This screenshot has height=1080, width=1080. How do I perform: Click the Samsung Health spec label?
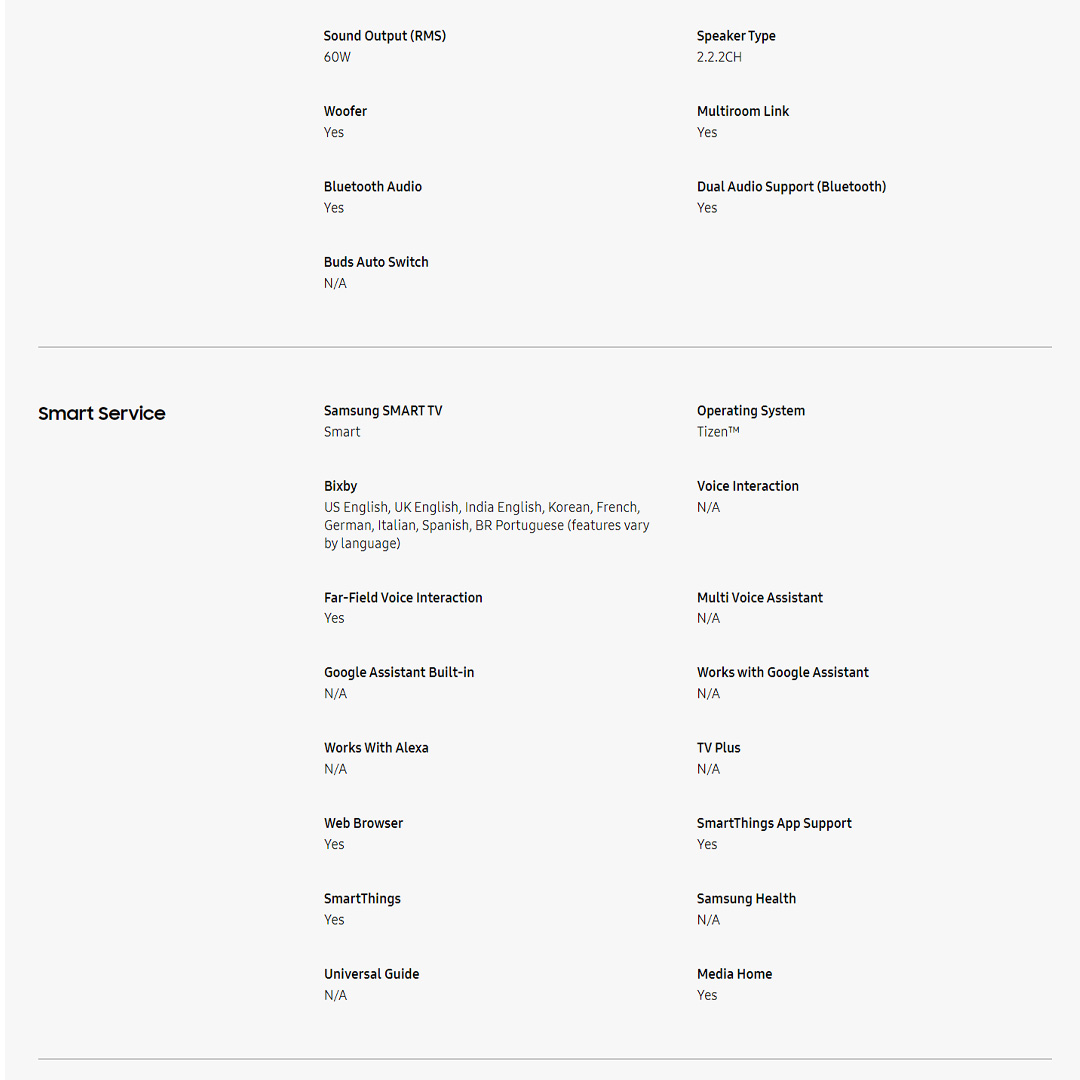click(746, 899)
